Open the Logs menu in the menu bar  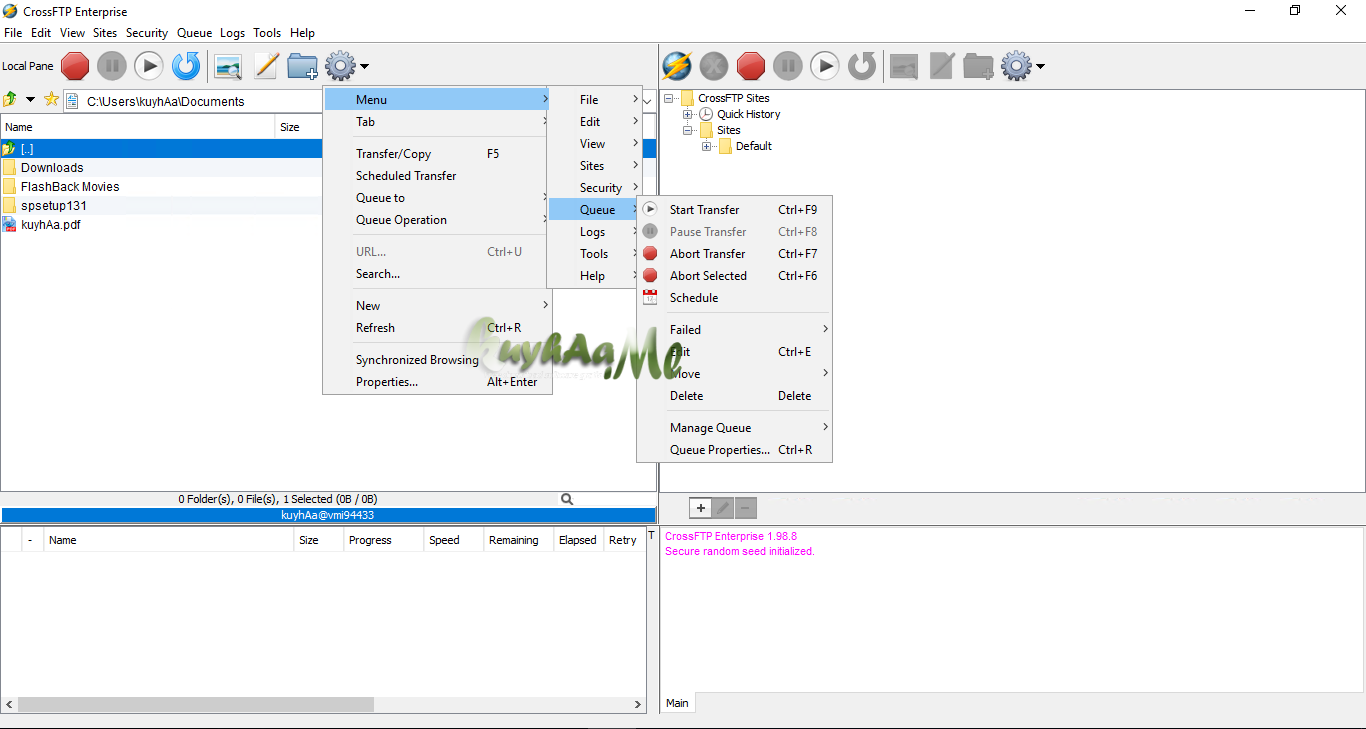pos(232,33)
